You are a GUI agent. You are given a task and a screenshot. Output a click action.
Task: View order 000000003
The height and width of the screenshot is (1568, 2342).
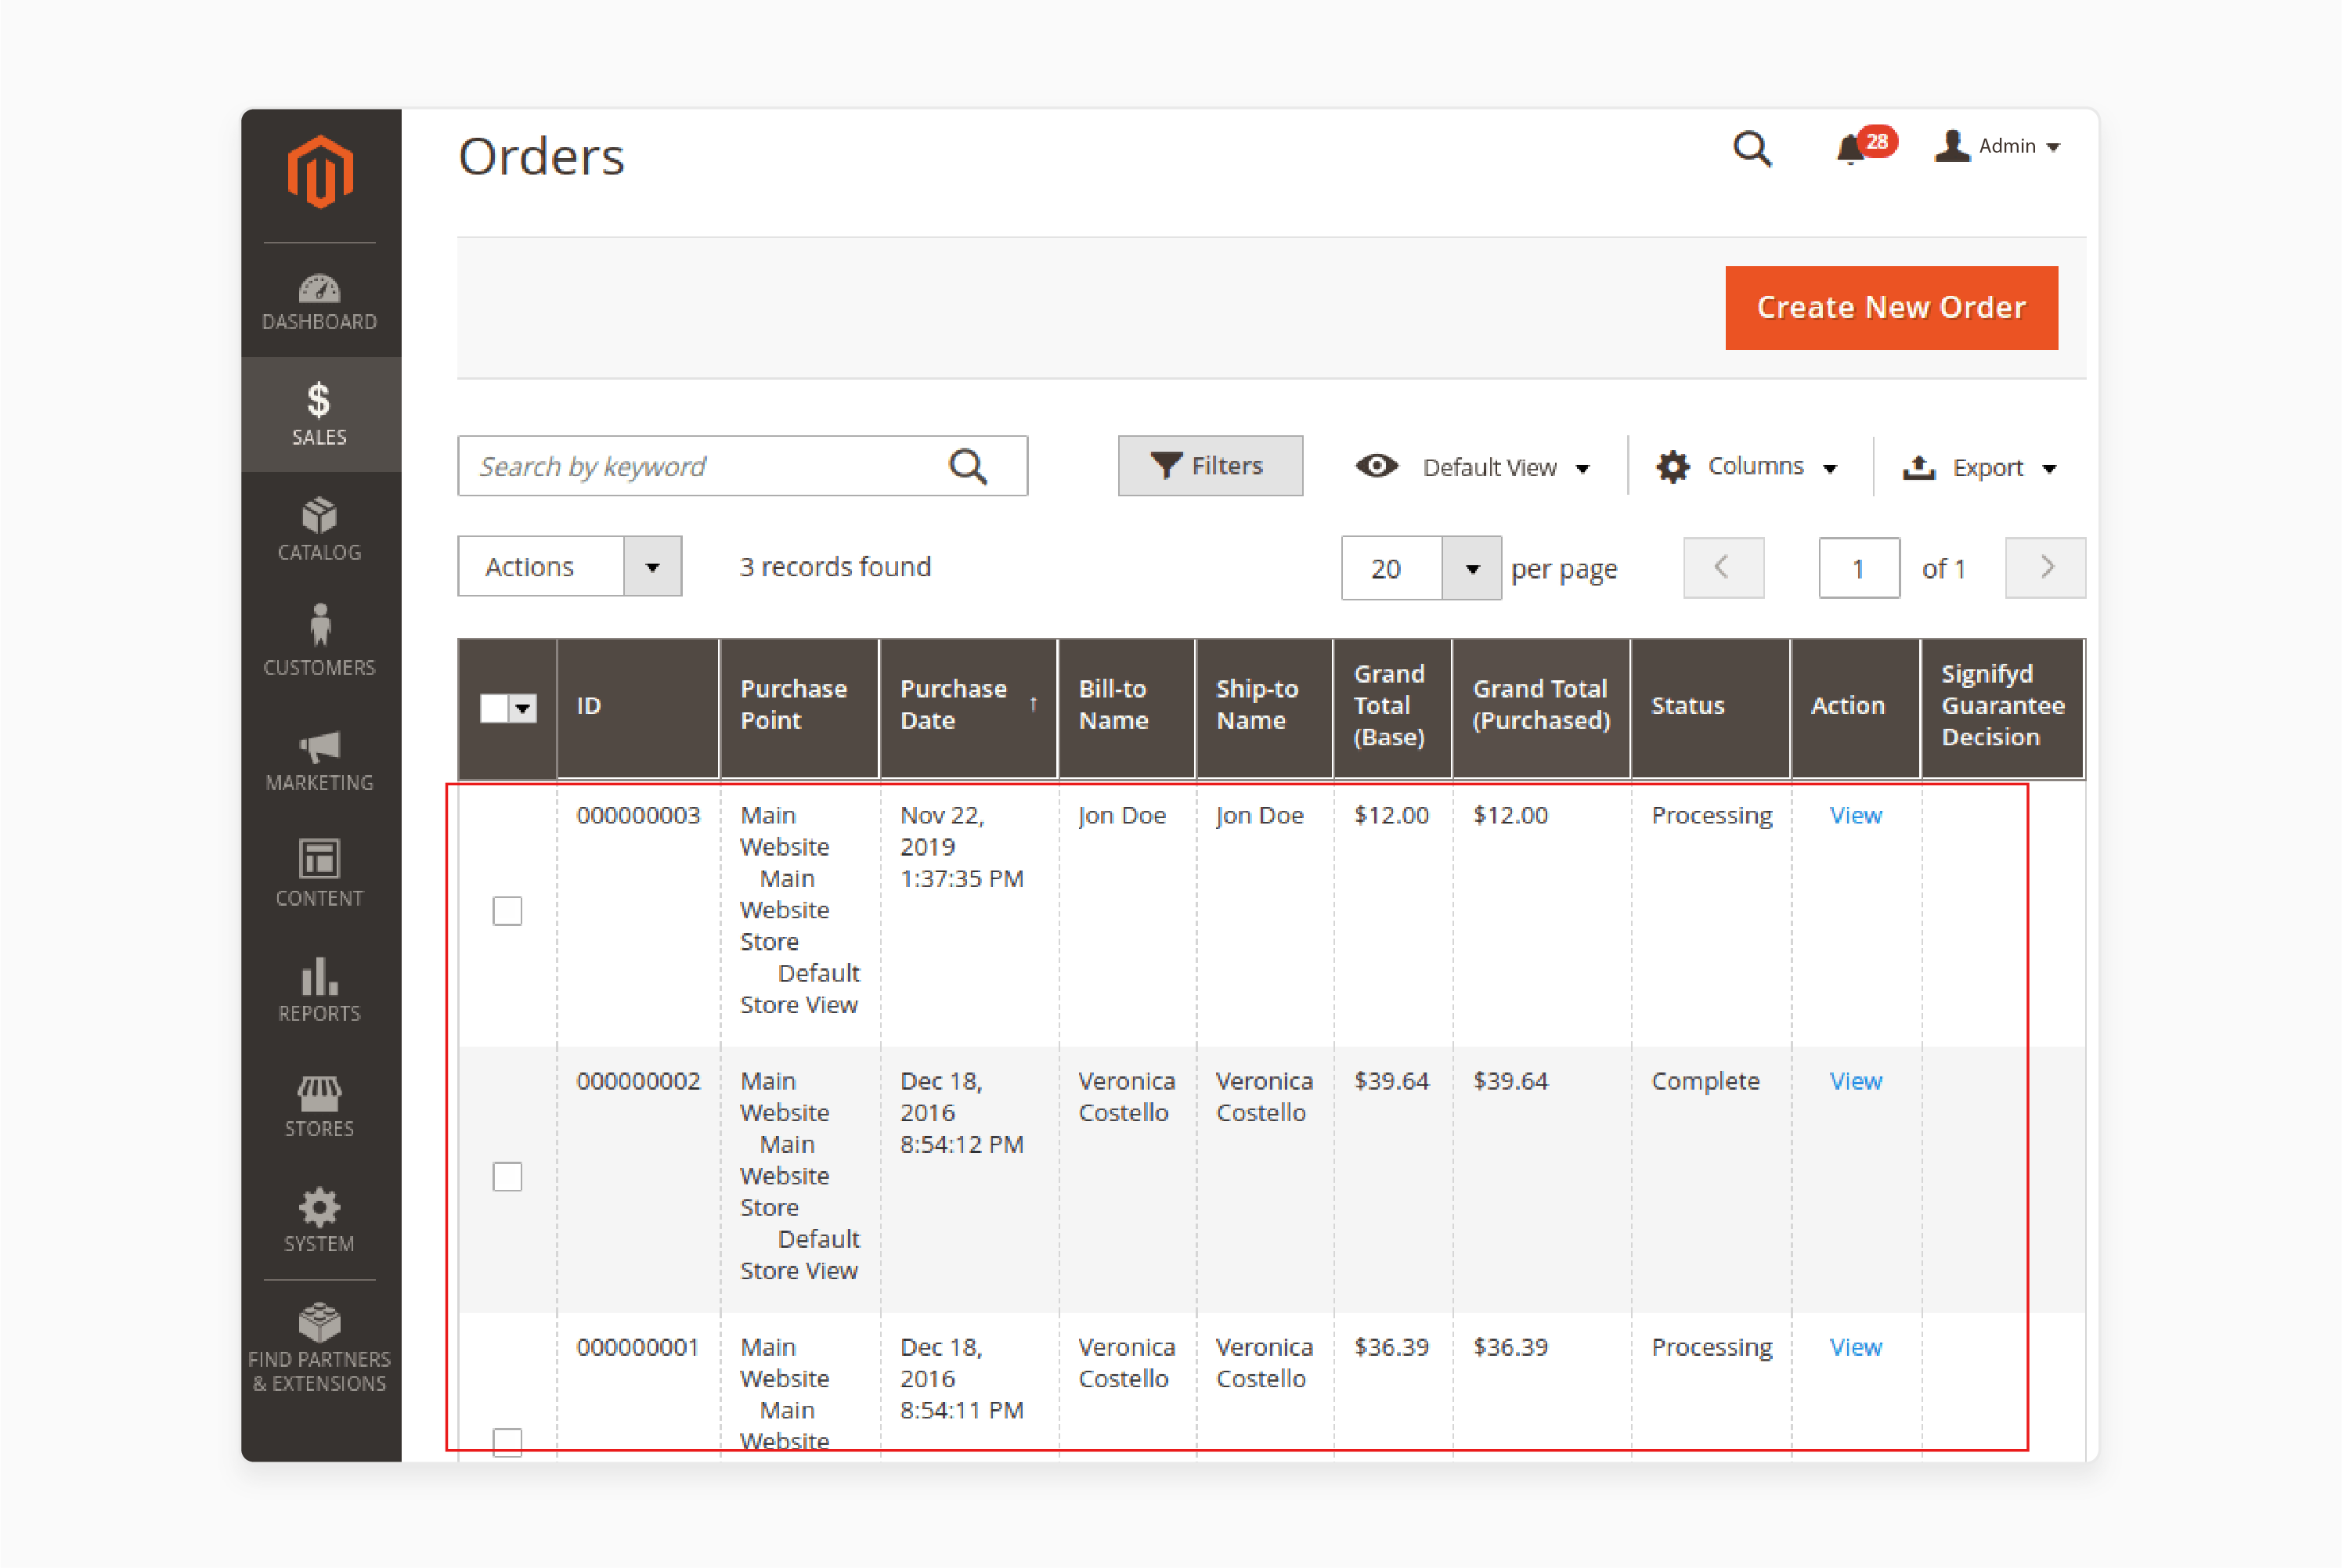pyautogui.click(x=1856, y=816)
